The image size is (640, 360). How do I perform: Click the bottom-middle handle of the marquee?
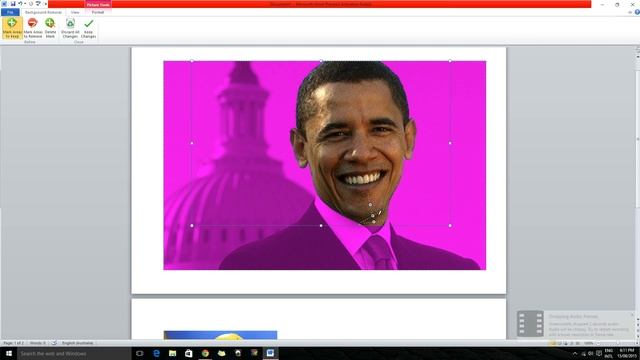point(321,225)
